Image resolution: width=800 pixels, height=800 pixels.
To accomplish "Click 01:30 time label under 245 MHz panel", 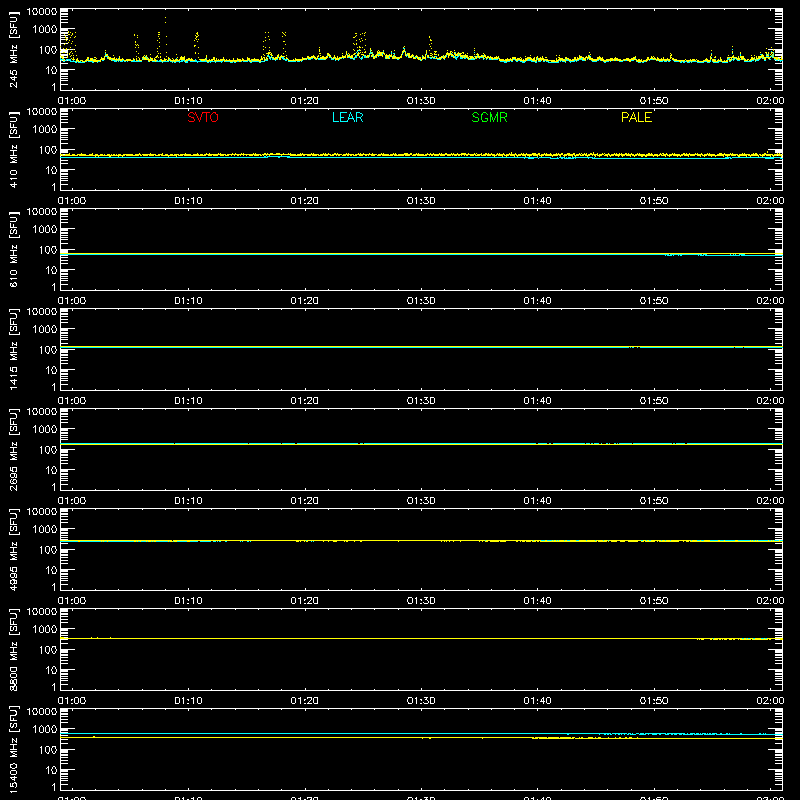I will click(421, 101).
